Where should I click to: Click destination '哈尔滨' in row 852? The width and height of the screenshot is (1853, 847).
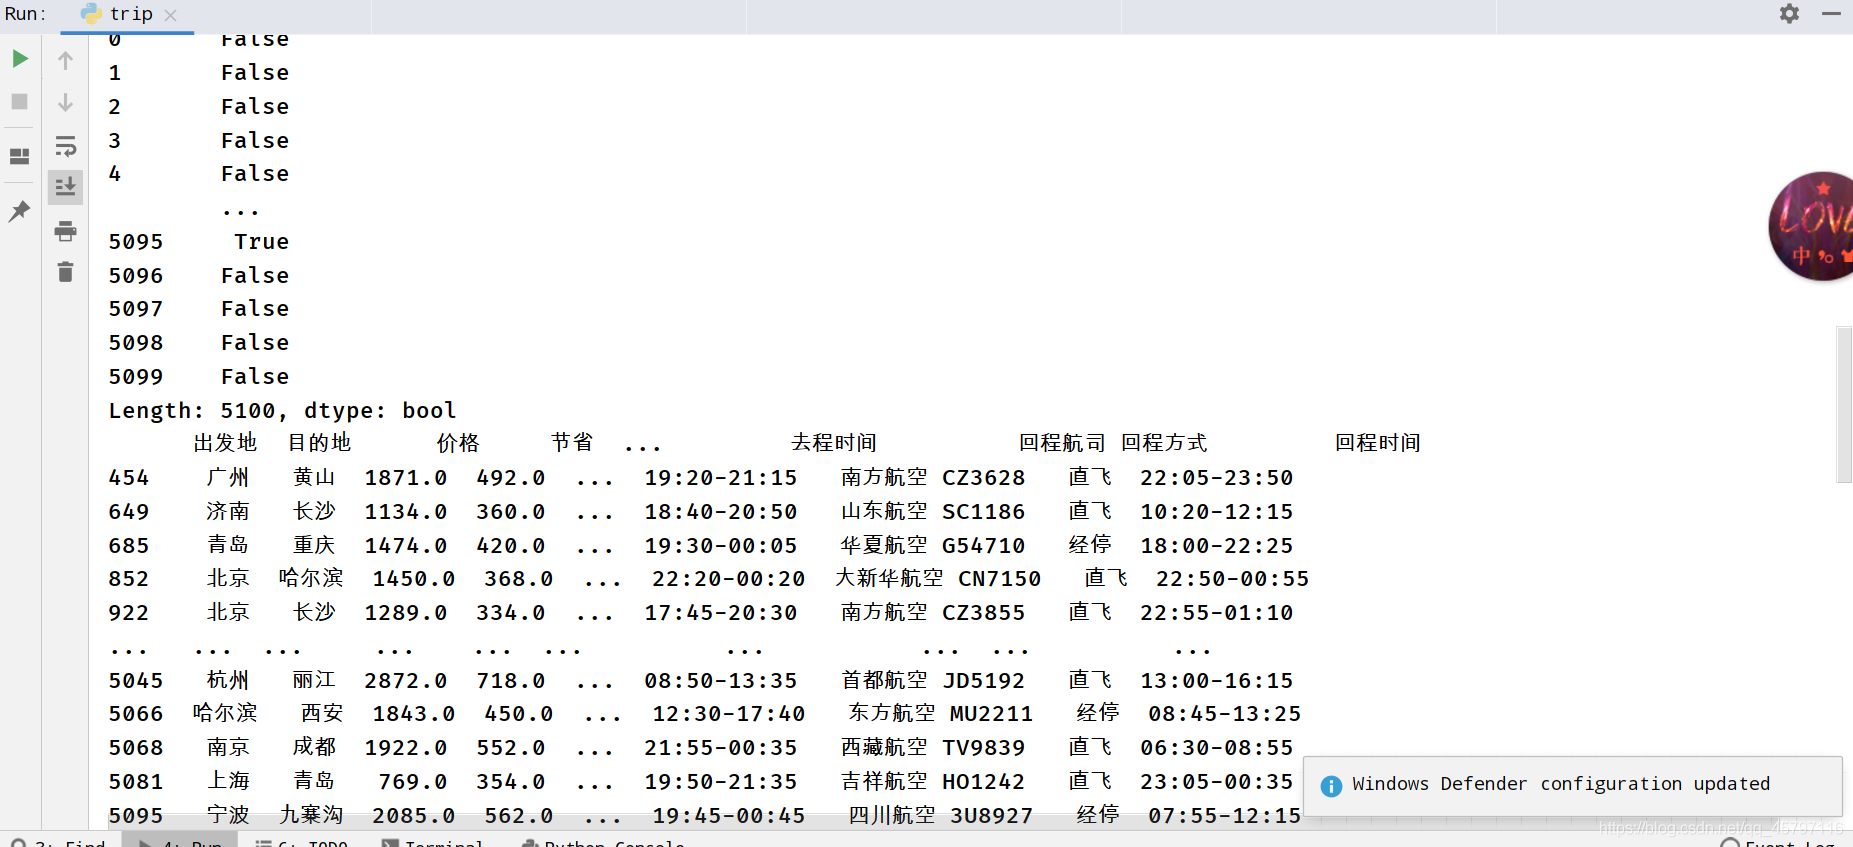point(311,578)
